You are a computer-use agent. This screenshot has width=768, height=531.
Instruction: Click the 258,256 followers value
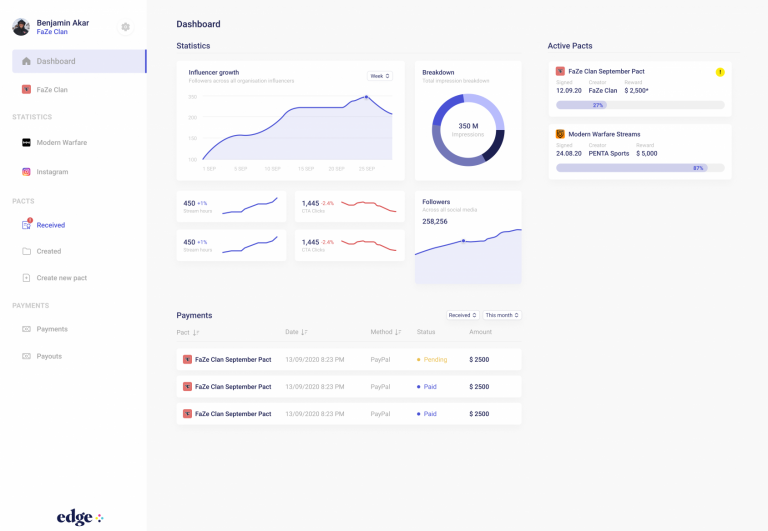coord(435,221)
